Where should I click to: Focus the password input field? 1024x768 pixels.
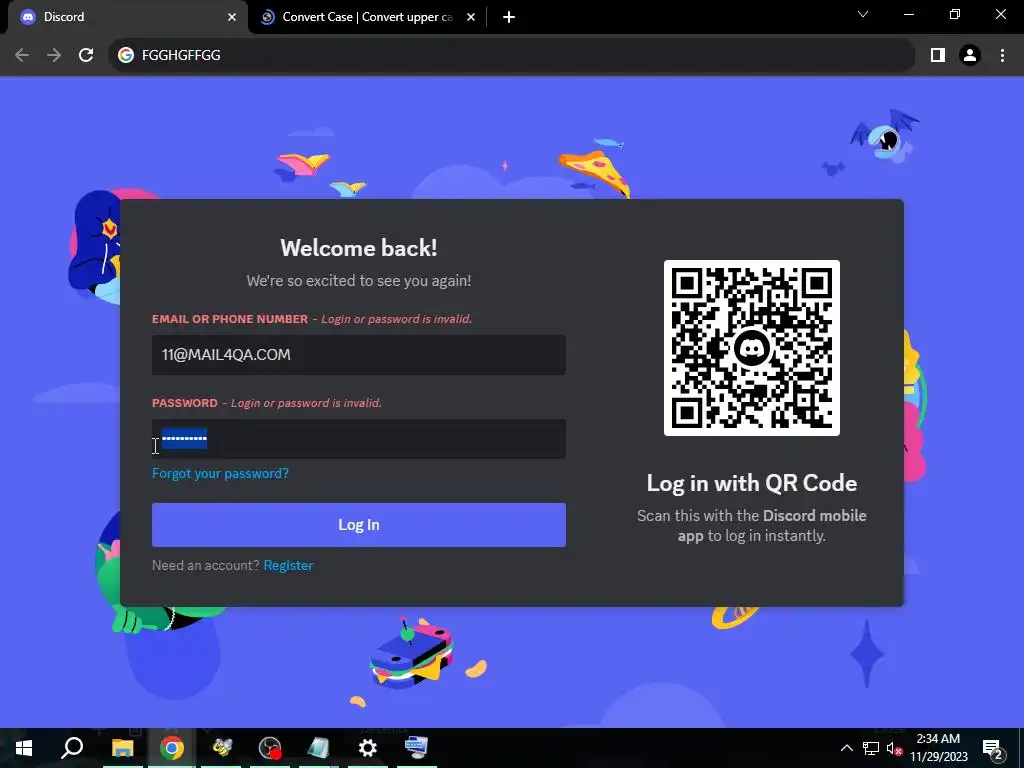[359, 439]
